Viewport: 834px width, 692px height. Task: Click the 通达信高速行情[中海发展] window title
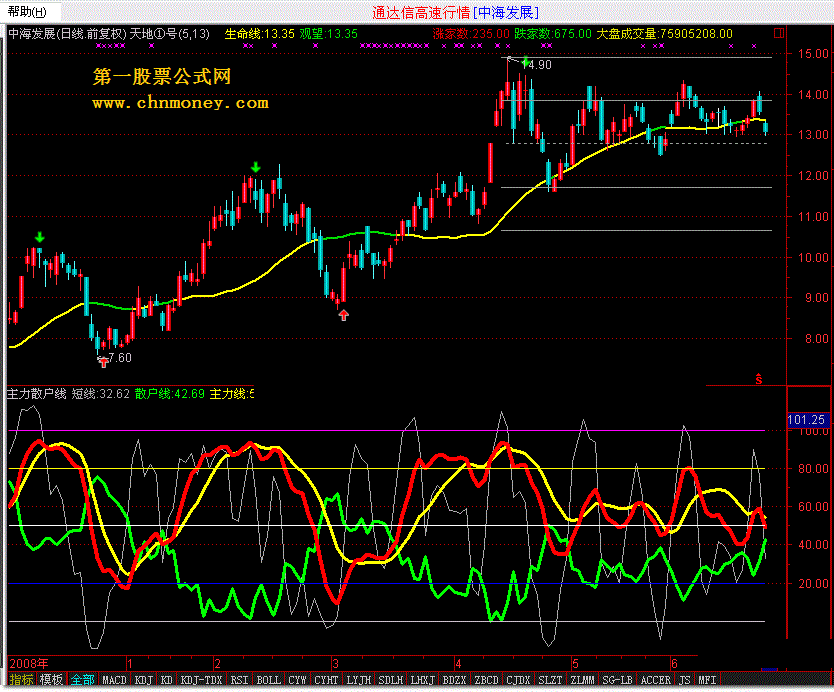coord(456,12)
